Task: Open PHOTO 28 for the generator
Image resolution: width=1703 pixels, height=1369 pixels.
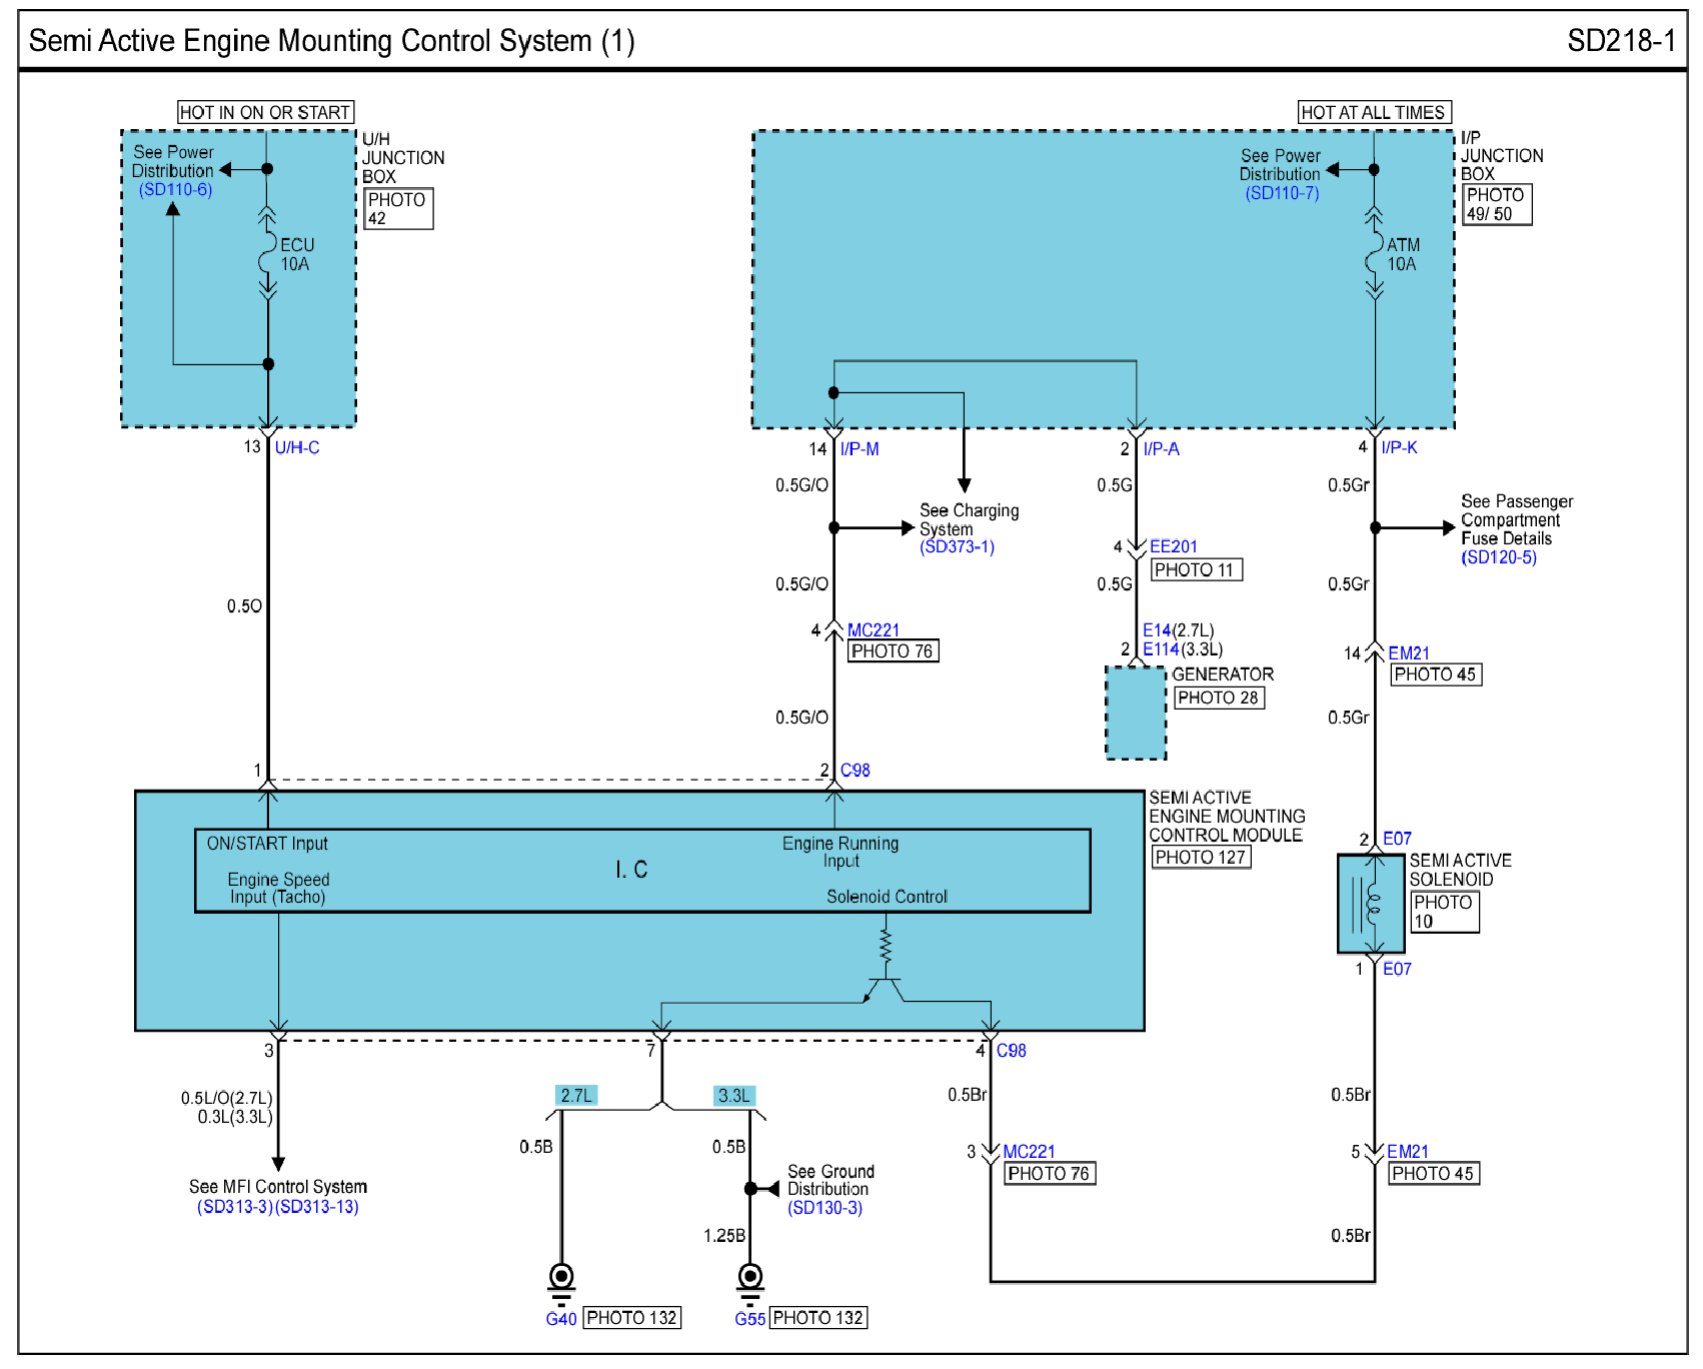Action: 1218,698
